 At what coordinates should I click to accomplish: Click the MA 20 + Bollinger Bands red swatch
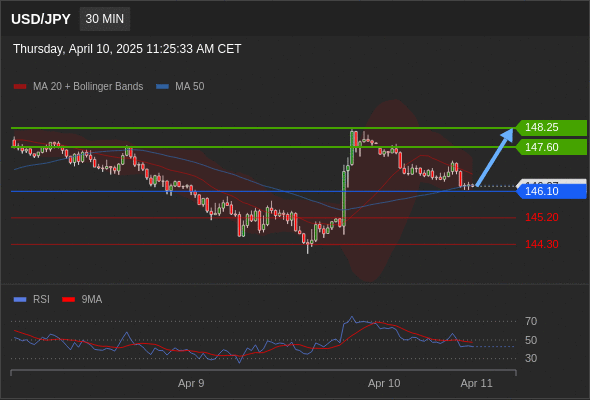(20, 87)
